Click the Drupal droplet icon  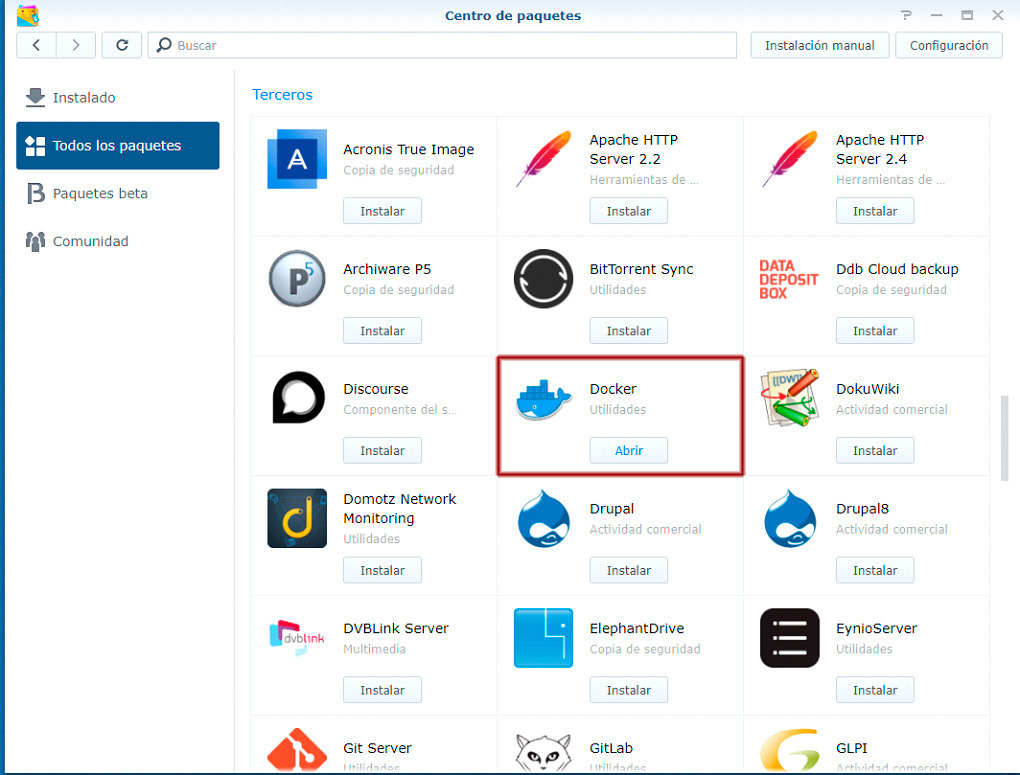pos(544,519)
